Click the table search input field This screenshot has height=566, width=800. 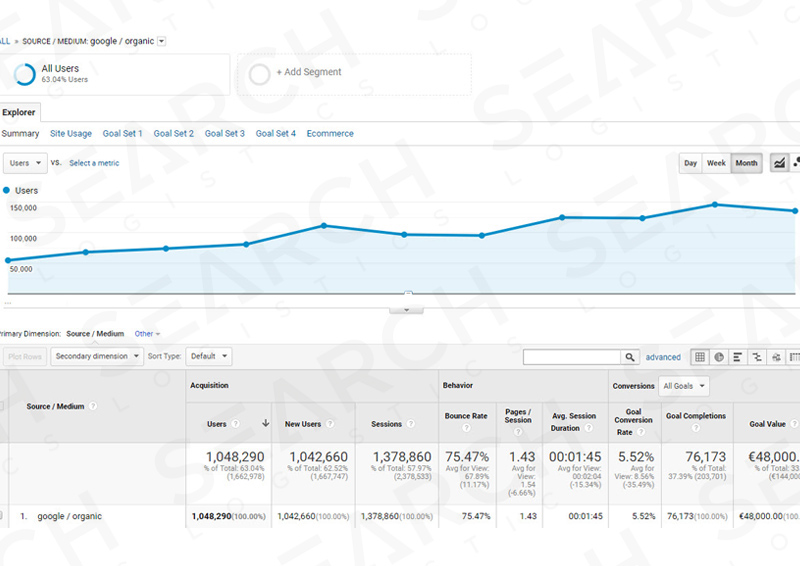[x=571, y=357]
